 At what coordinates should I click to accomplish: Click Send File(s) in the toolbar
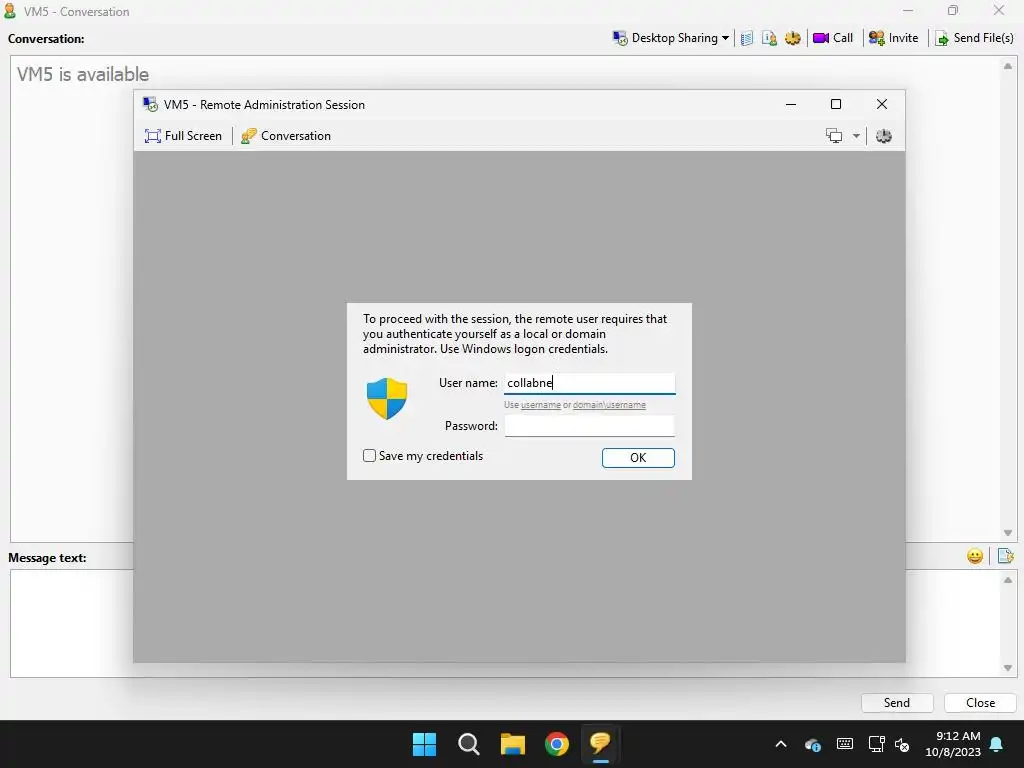(x=974, y=38)
